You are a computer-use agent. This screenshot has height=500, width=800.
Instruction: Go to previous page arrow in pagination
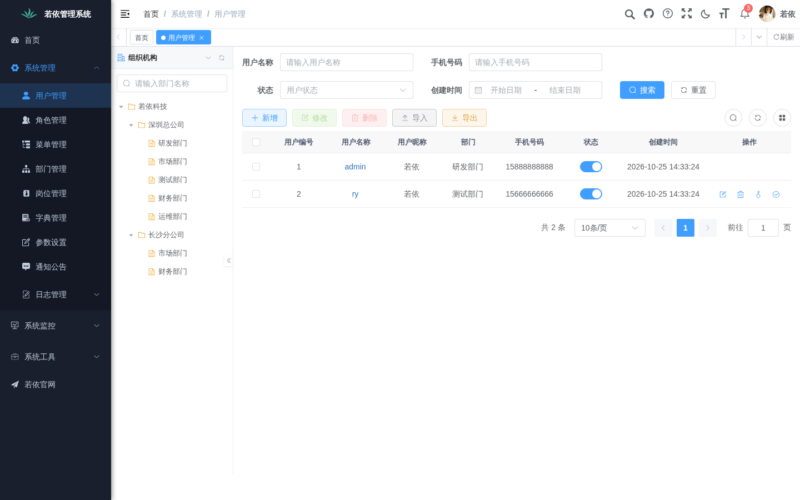[x=663, y=228]
